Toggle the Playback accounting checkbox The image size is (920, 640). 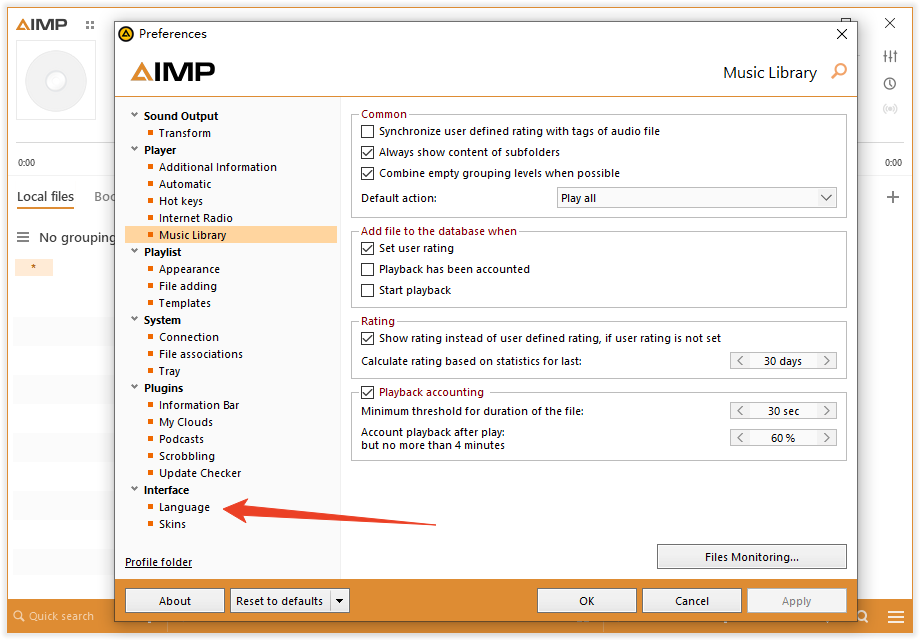(367, 392)
